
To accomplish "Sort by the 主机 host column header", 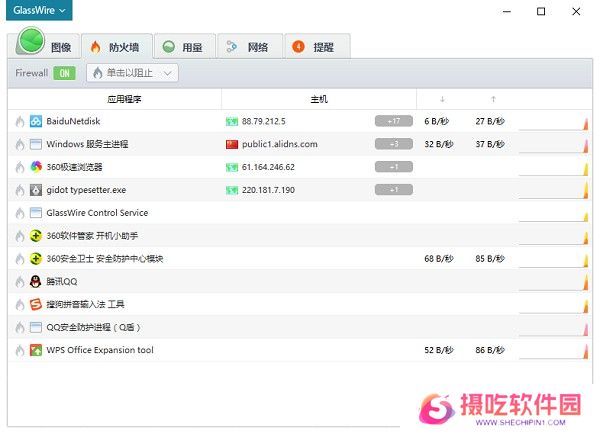I will [x=319, y=100].
